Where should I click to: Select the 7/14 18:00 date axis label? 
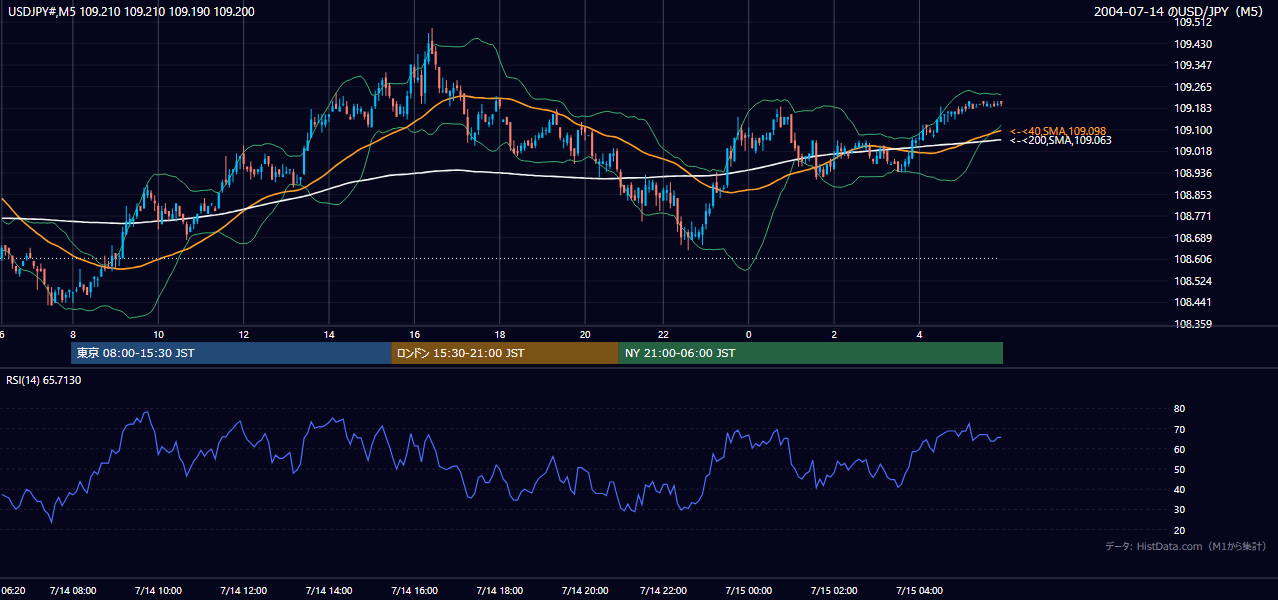click(499, 591)
